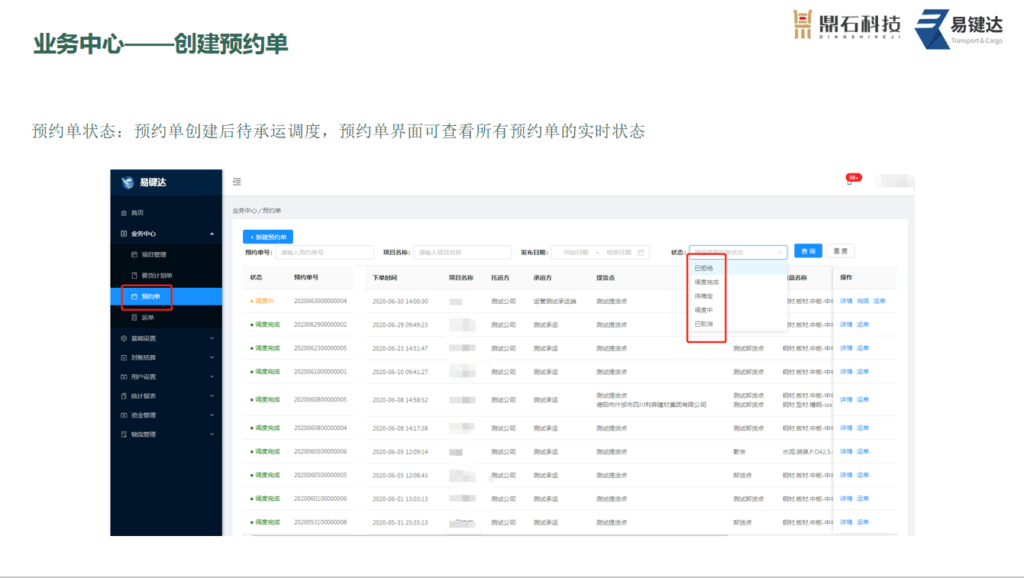Click timestamp 2020-06-08 14:17:38

400,428
